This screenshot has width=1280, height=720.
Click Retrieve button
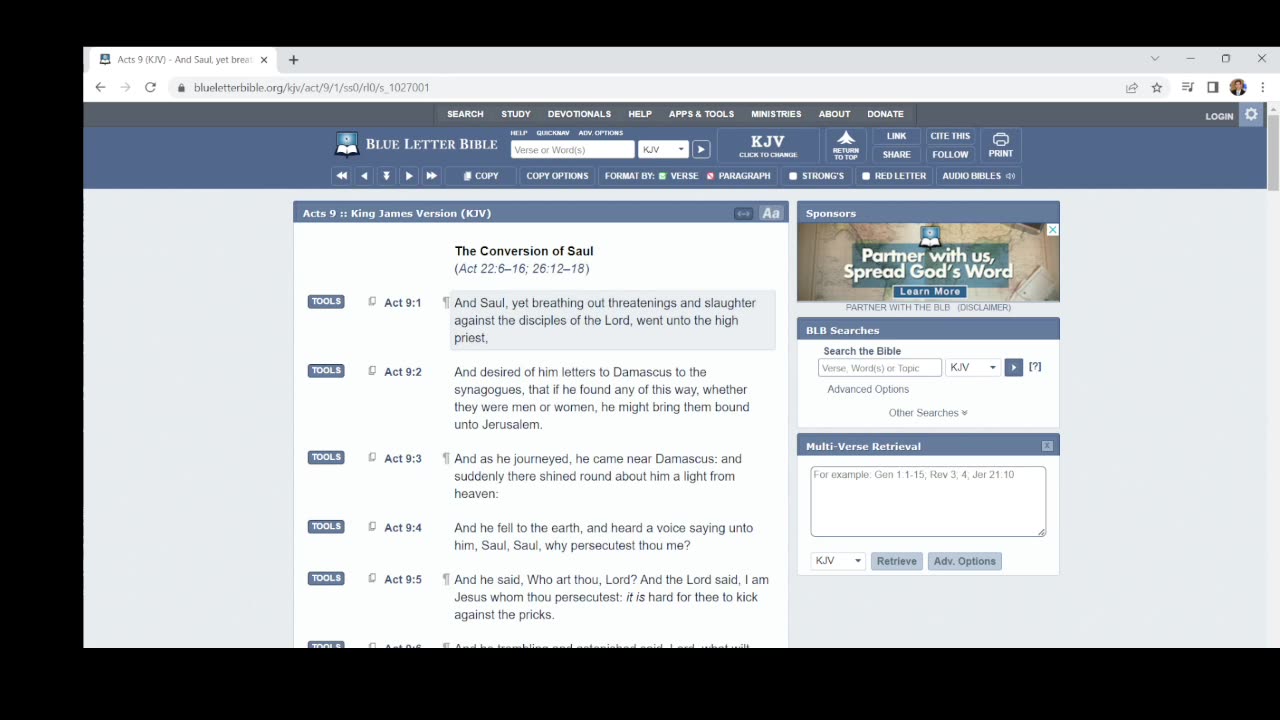[897, 561]
